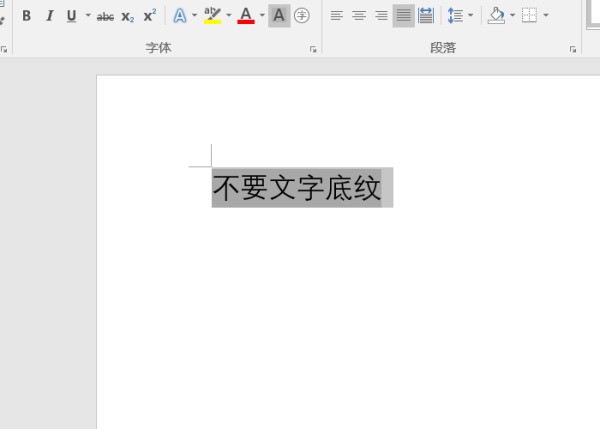
Task: Apply yellow text highlight color
Action: tap(211, 16)
